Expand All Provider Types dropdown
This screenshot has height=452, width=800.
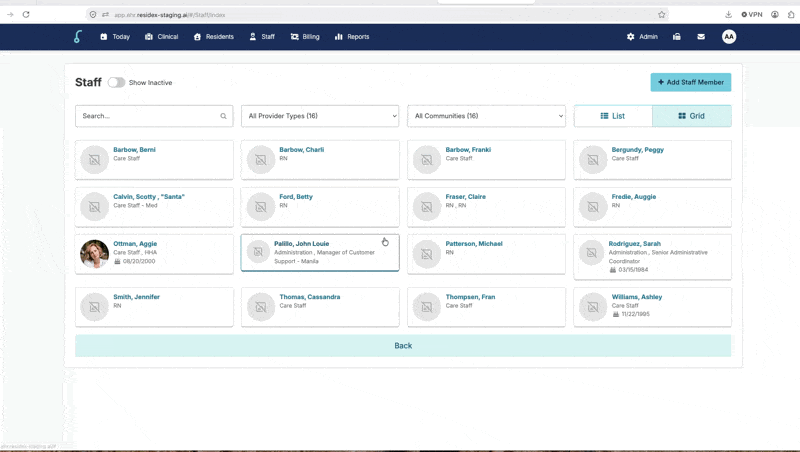(320, 116)
